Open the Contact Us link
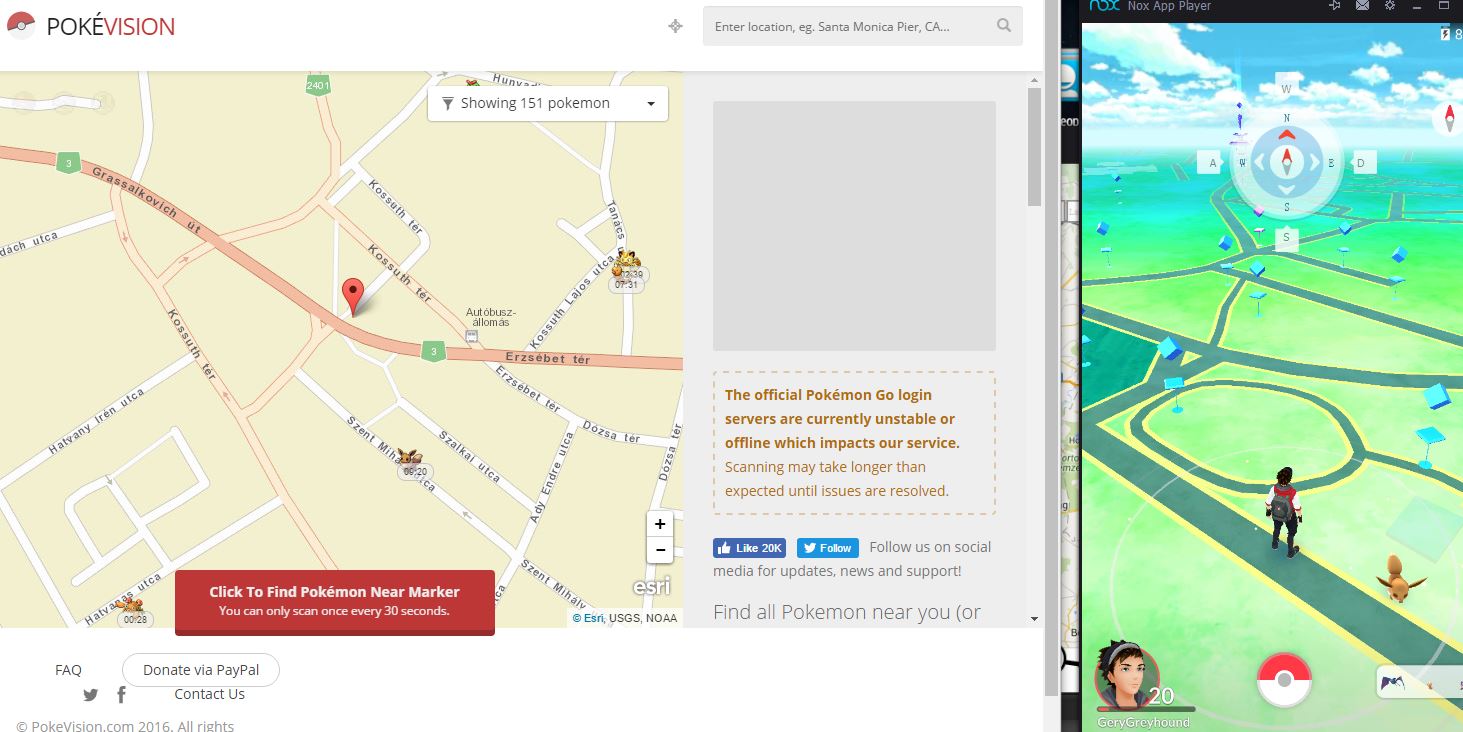This screenshot has width=1463, height=732. [x=209, y=694]
